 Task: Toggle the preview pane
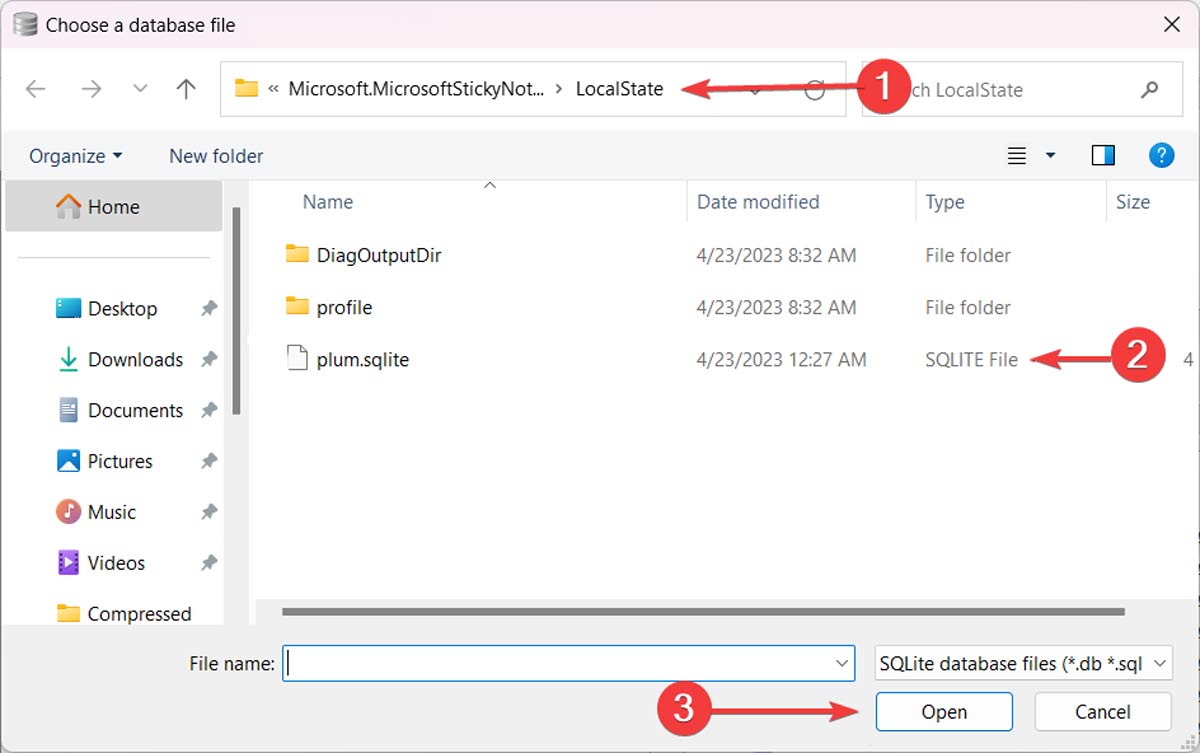(x=1103, y=155)
